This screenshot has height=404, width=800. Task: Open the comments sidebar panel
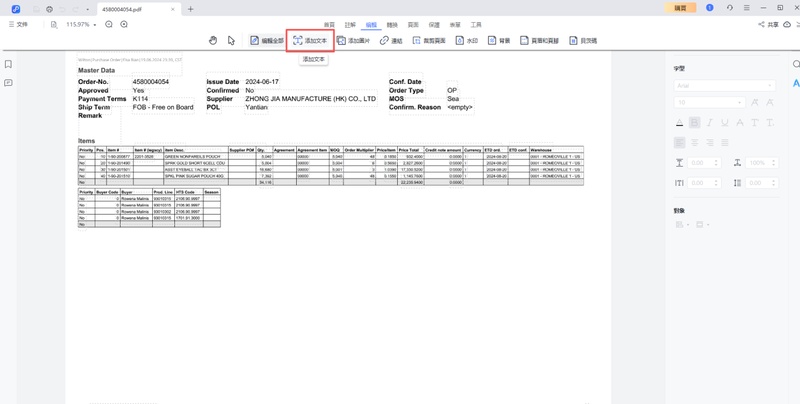[x=8, y=83]
